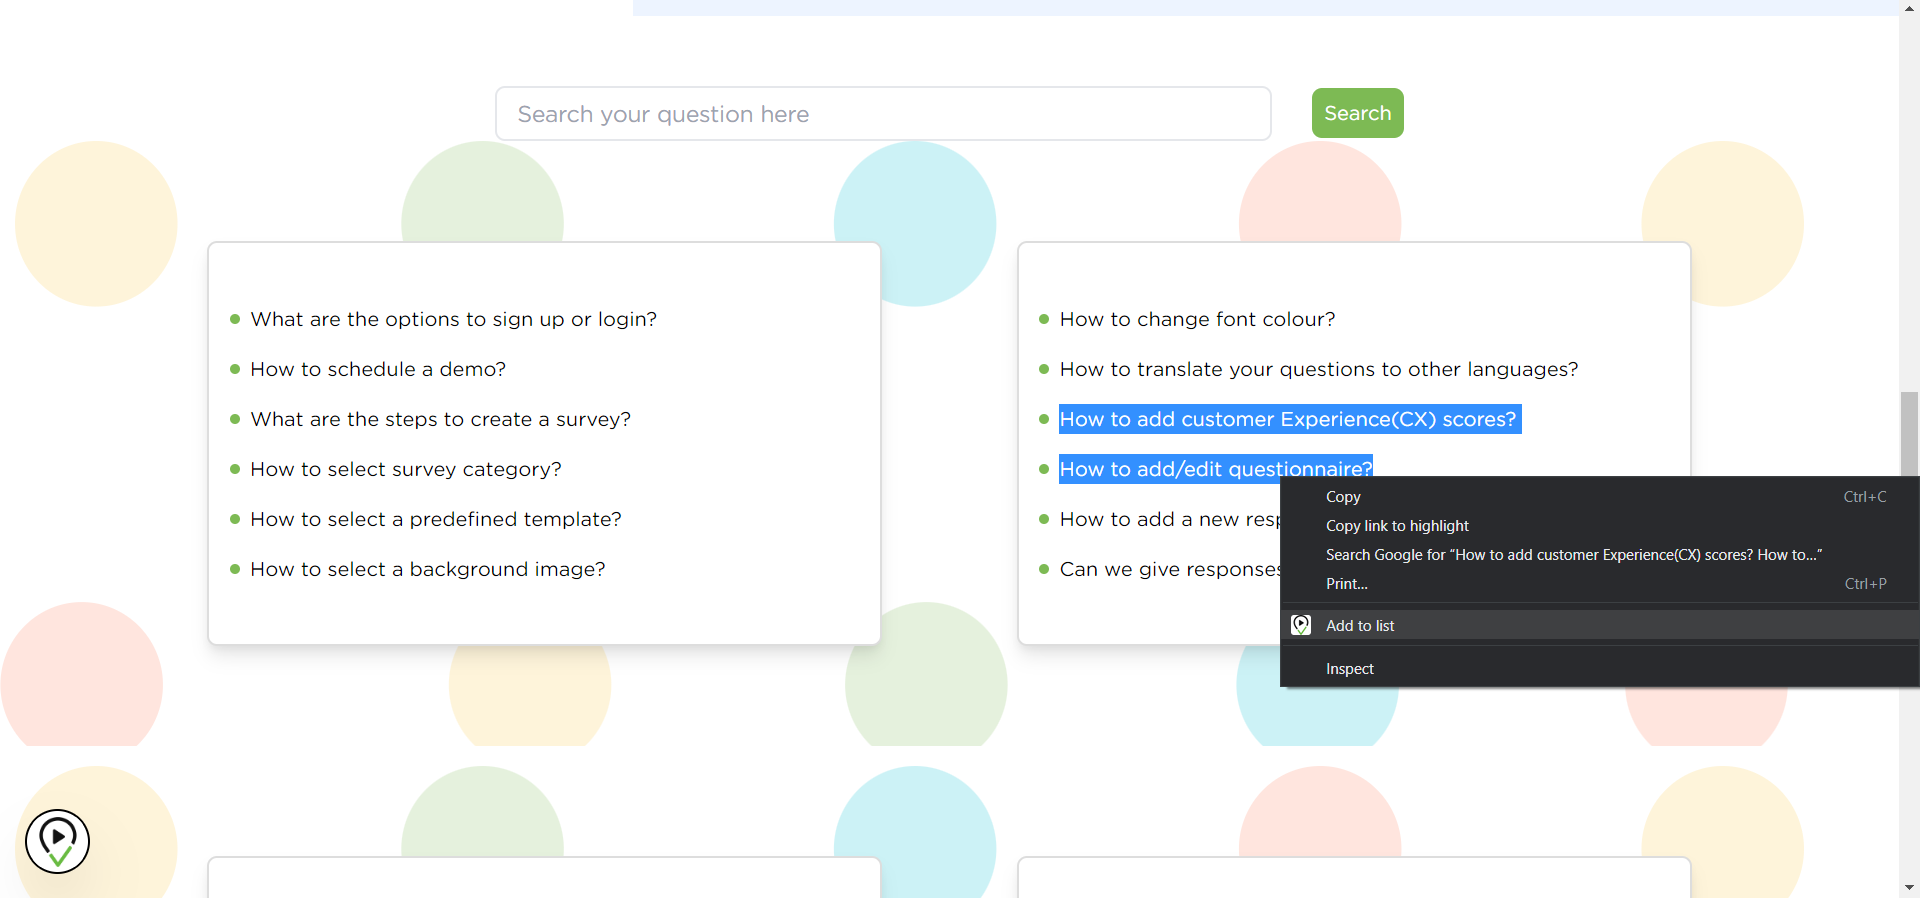The height and width of the screenshot is (898, 1920).
Task: Open 'How to change font colour?' question
Action: coord(1197,319)
